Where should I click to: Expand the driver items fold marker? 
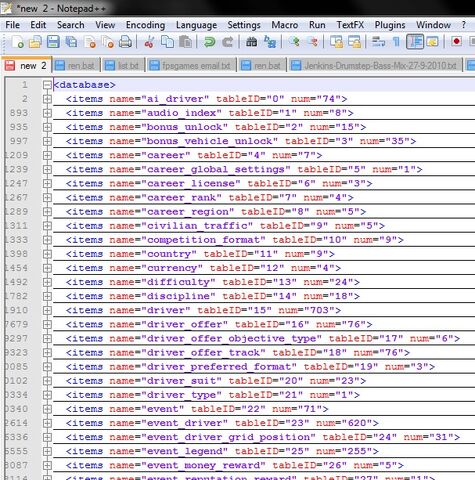(x=47, y=310)
